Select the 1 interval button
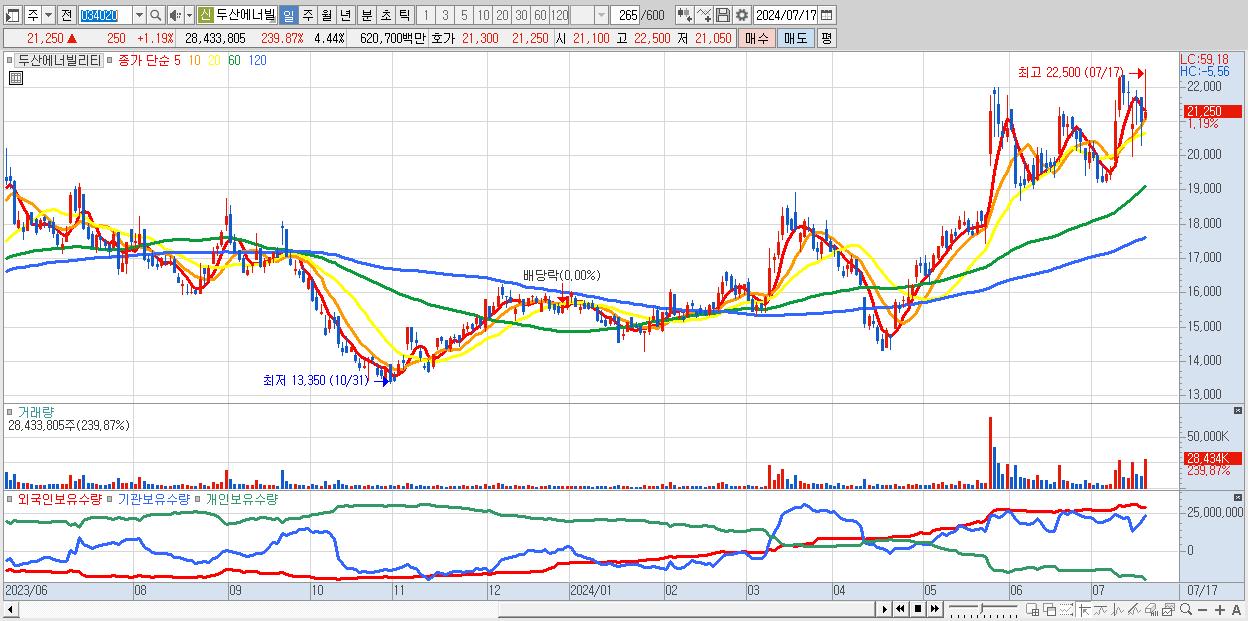 coord(425,15)
